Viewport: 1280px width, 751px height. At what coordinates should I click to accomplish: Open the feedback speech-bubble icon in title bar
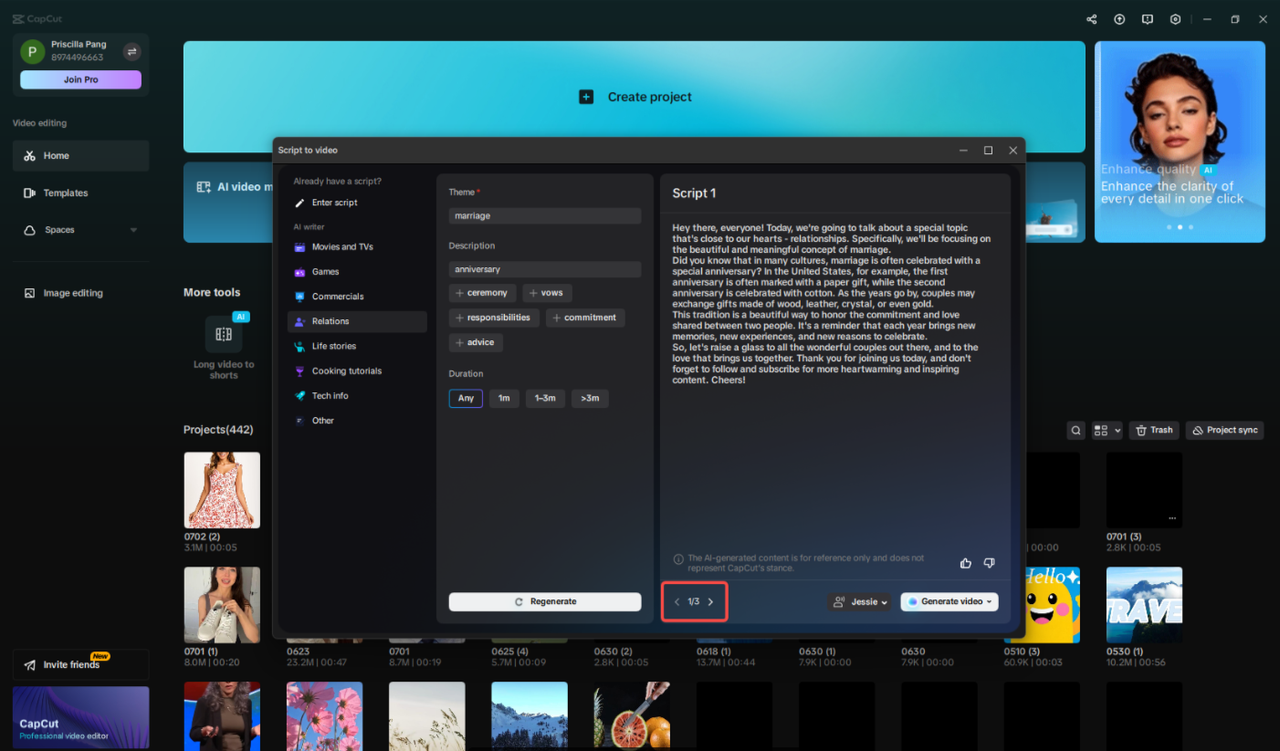1147,19
